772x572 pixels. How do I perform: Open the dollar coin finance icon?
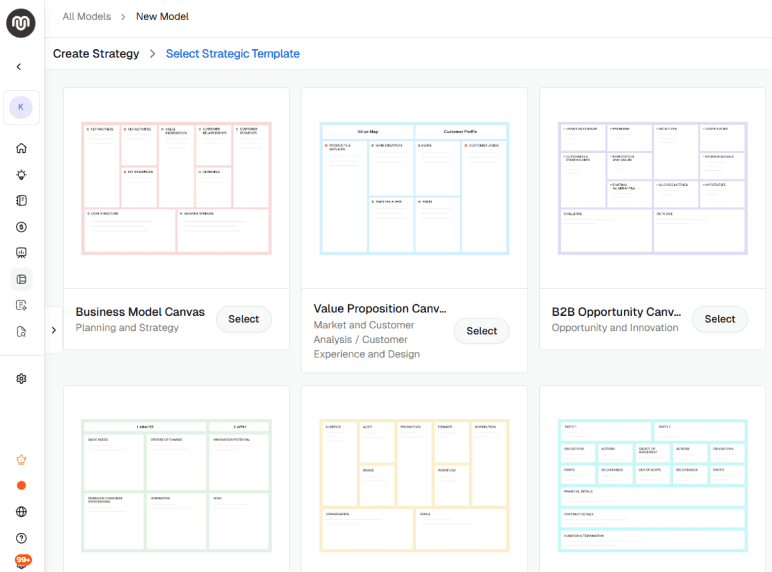21,227
